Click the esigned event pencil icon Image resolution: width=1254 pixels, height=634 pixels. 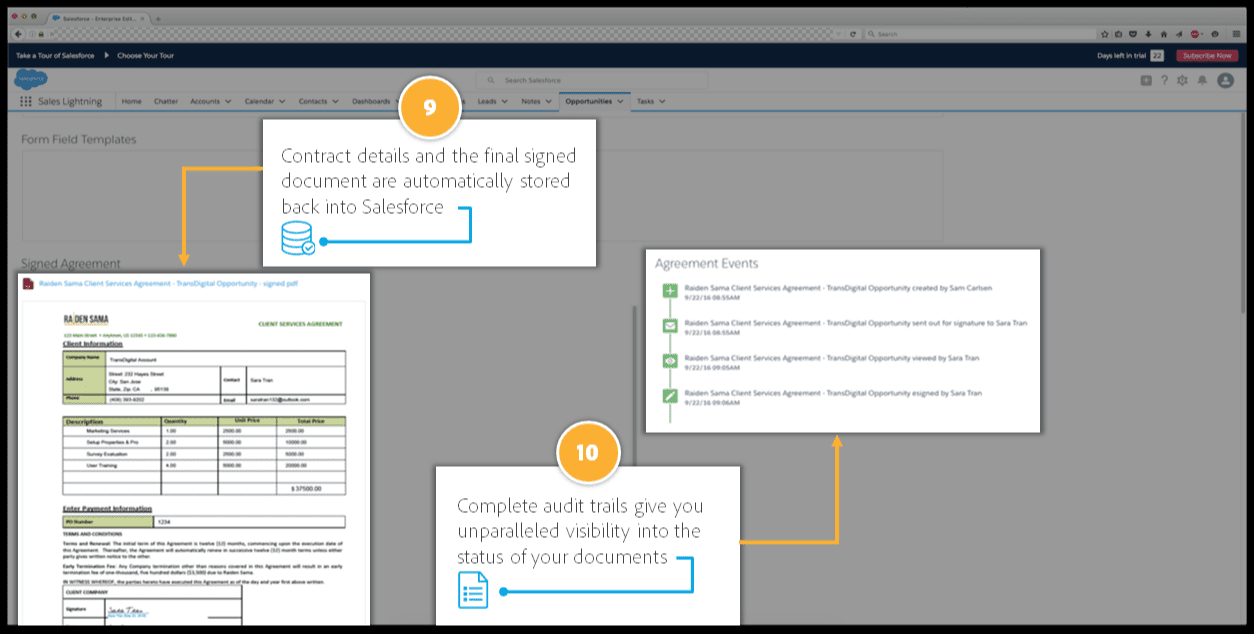[670, 395]
